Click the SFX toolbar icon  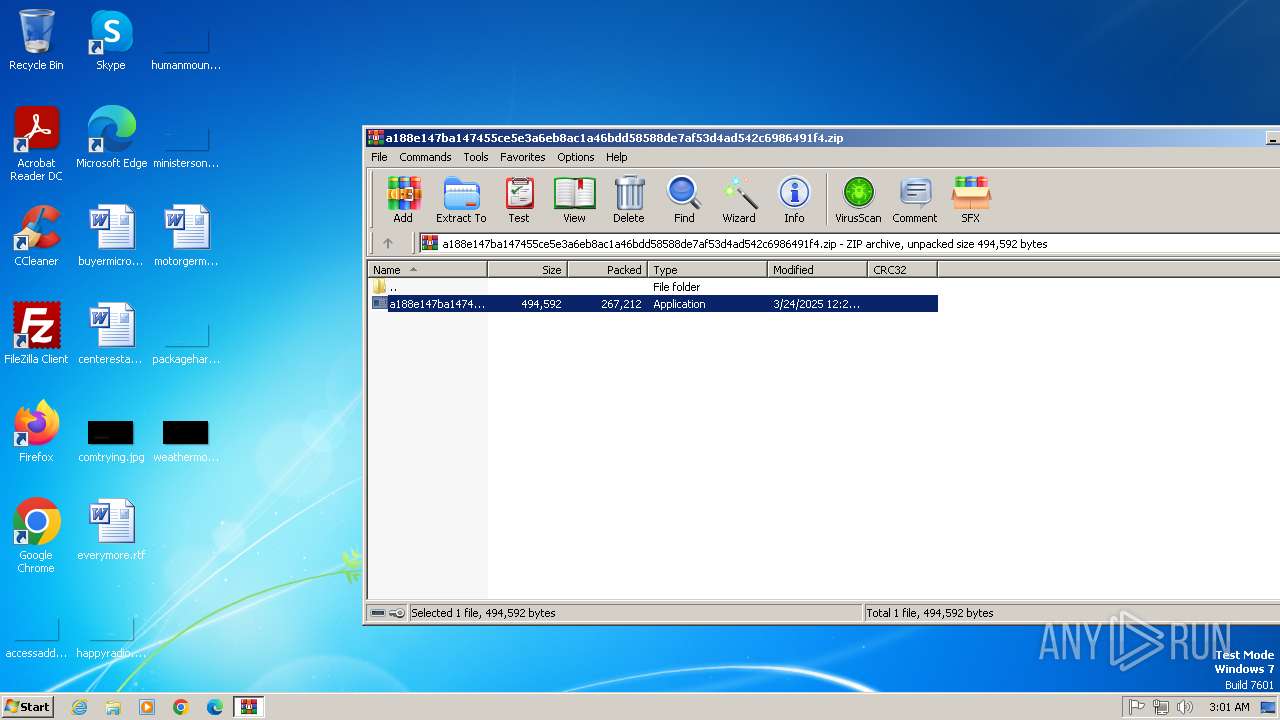click(x=970, y=199)
